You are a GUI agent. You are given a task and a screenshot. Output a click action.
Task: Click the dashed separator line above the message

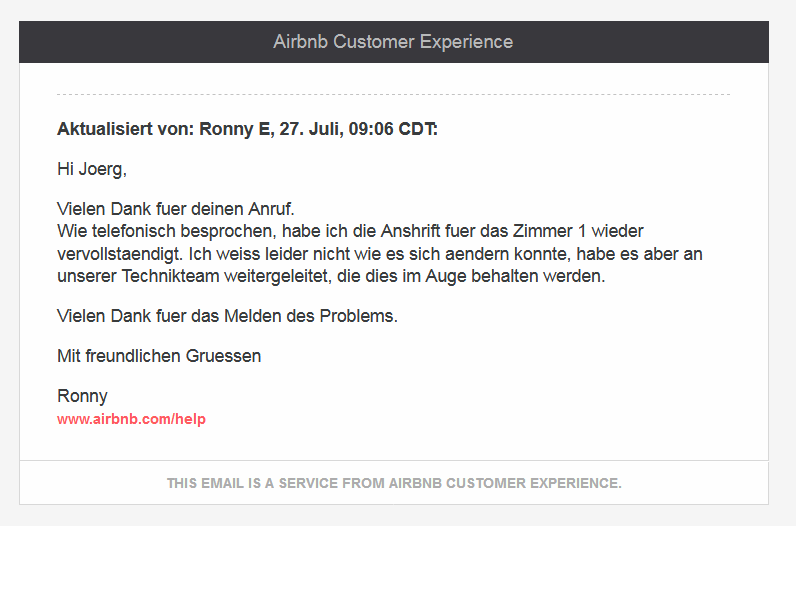pos(393,95)
